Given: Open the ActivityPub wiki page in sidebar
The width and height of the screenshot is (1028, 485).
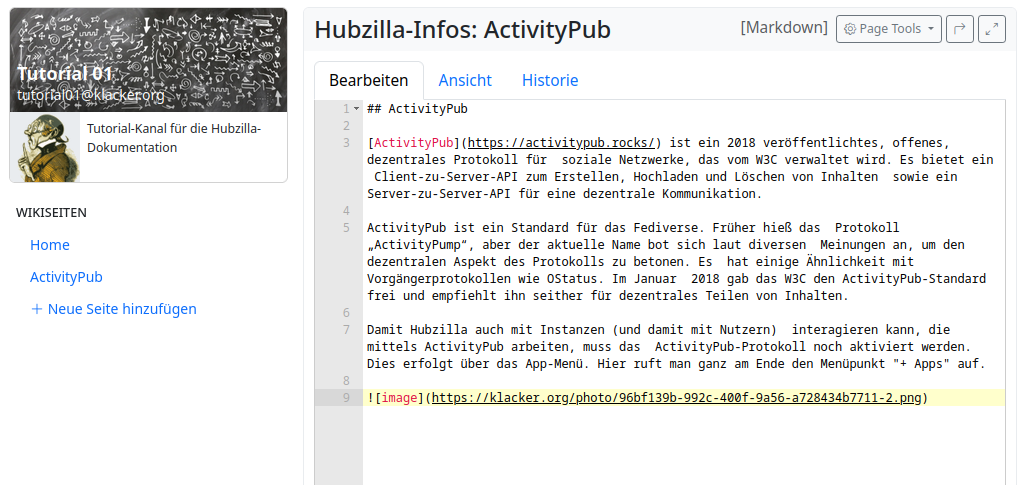Looking at the screenshot, I should click(66, 277).
